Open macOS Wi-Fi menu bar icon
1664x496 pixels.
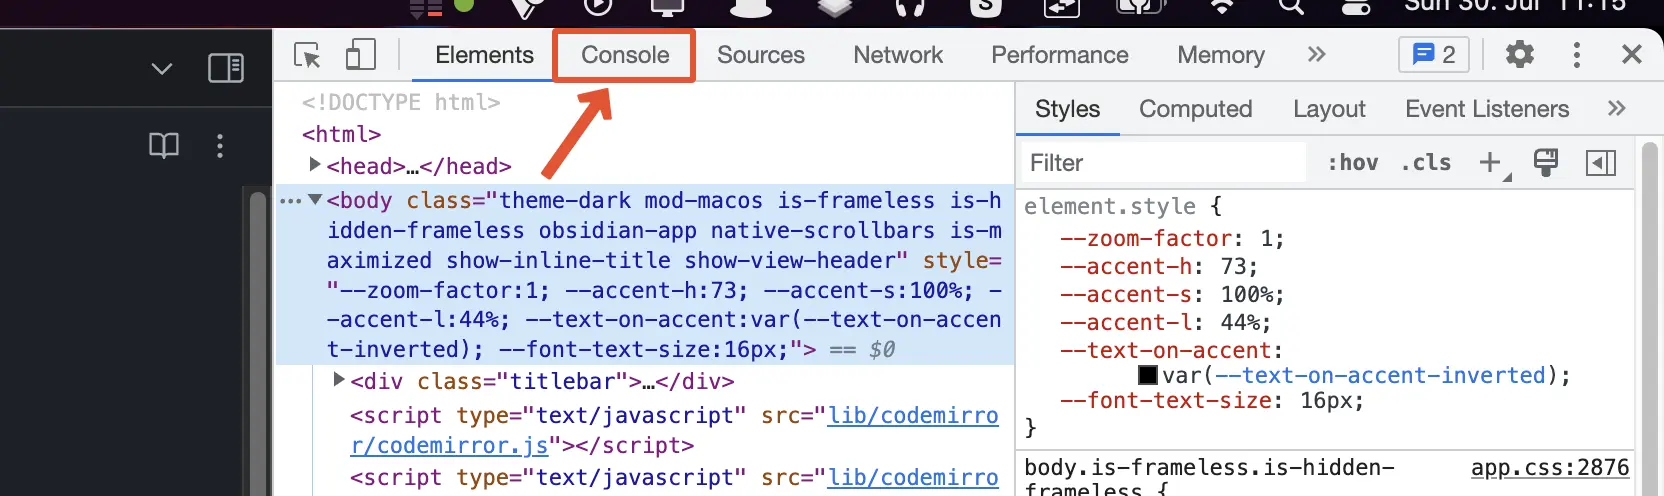(1222, 6)
